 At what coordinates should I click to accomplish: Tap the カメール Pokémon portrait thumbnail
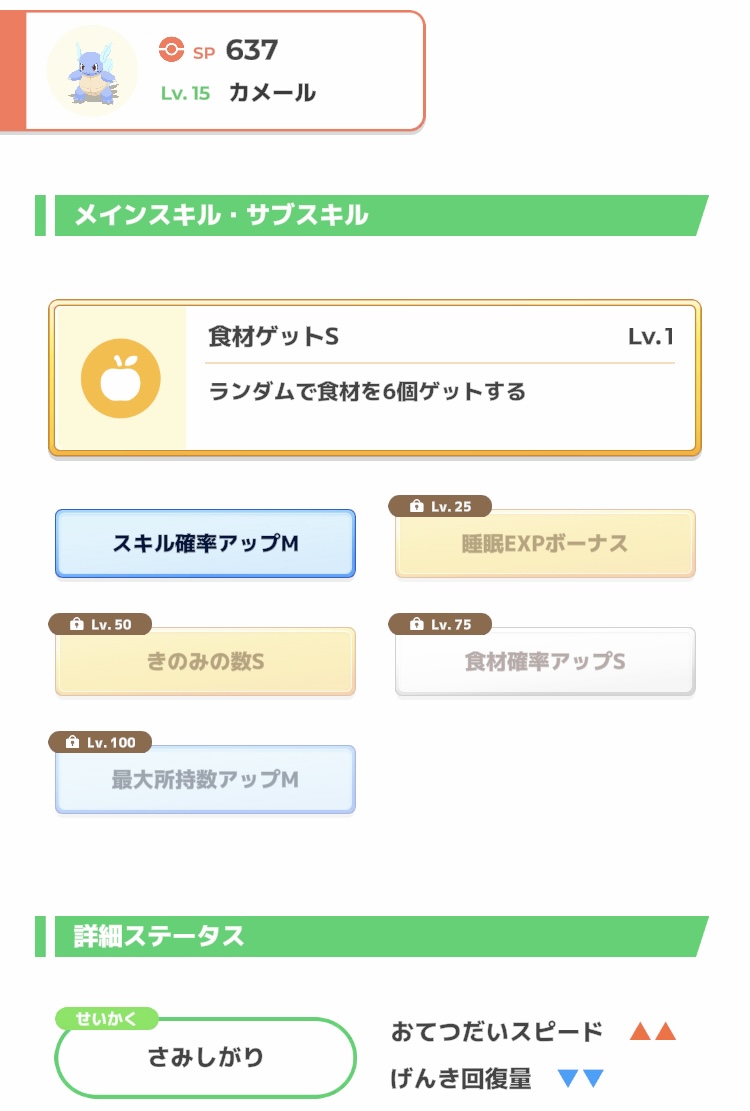[x=92, y=71]
